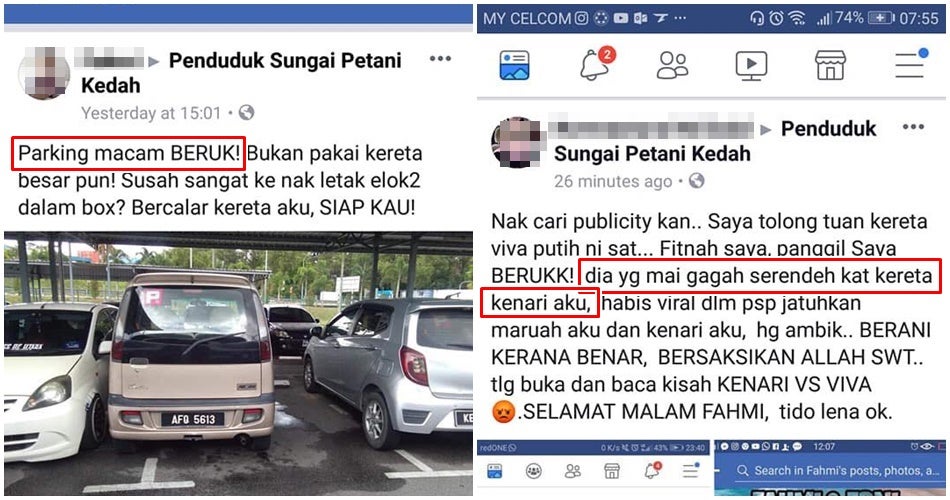Open notifications bell with 2 badge
Screen dimensions: 950x500
596,64
